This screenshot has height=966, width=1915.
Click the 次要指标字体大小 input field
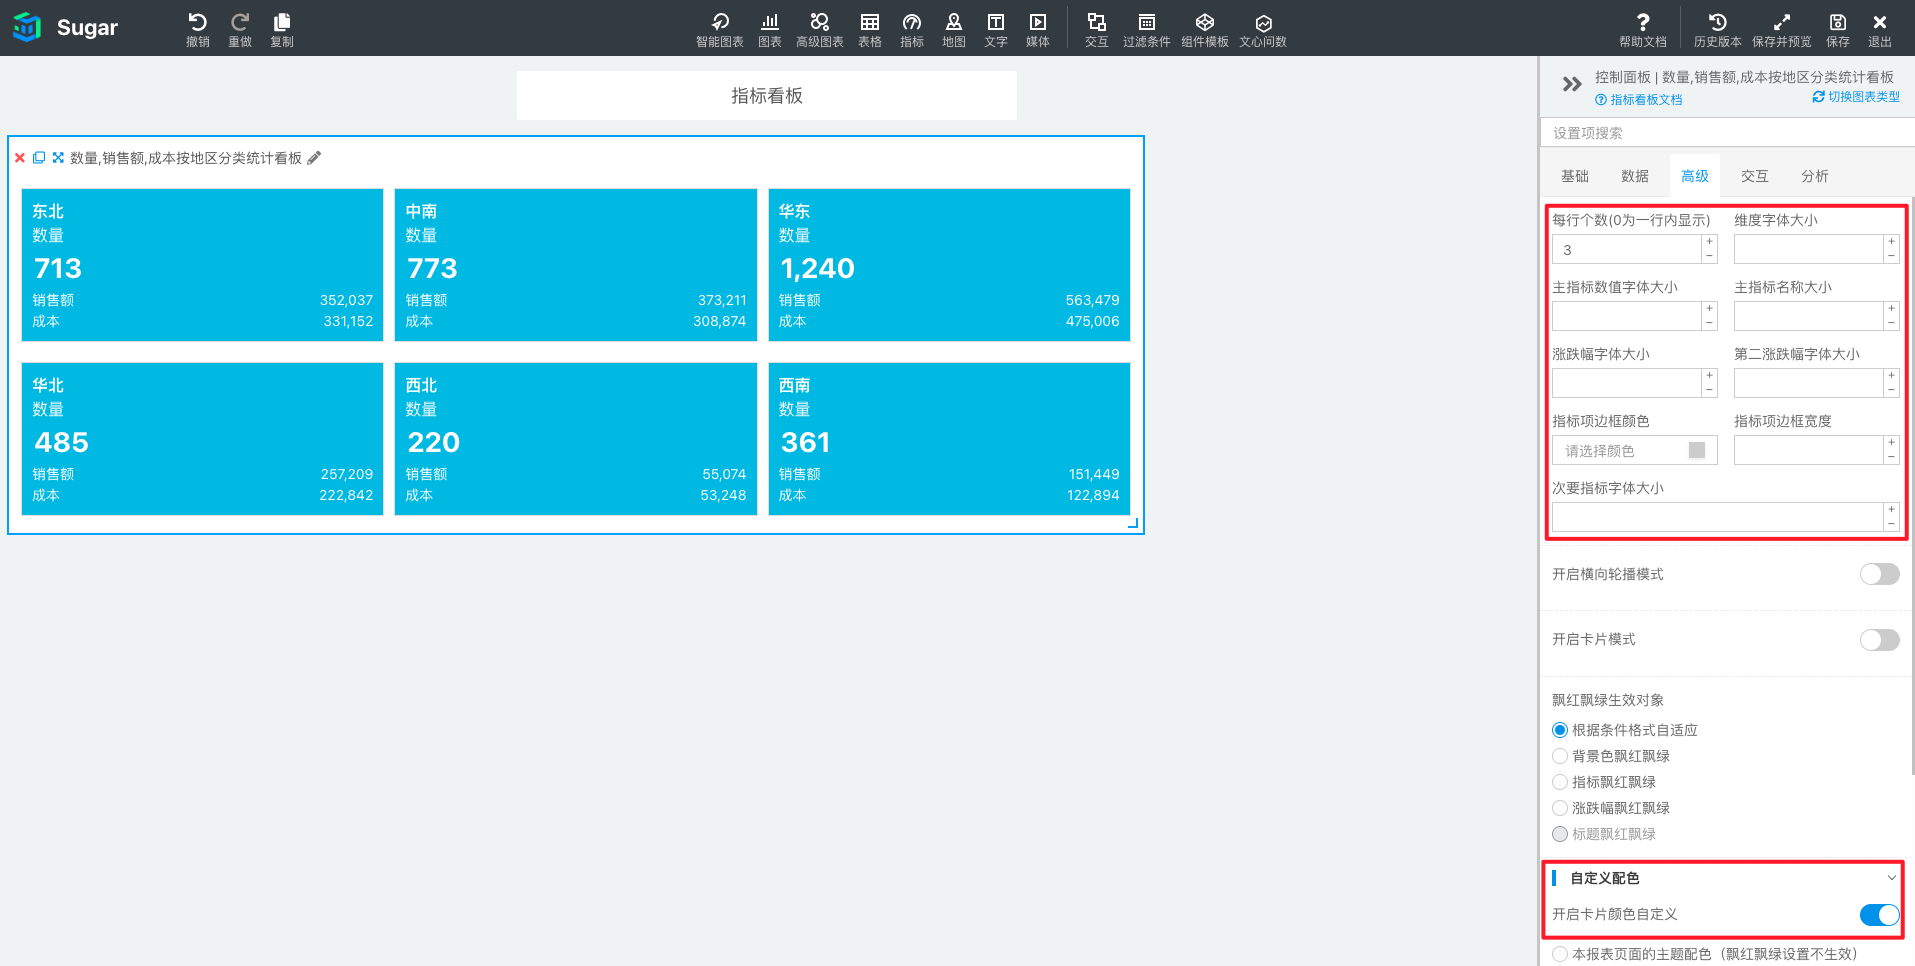(x=1717, y=518)
